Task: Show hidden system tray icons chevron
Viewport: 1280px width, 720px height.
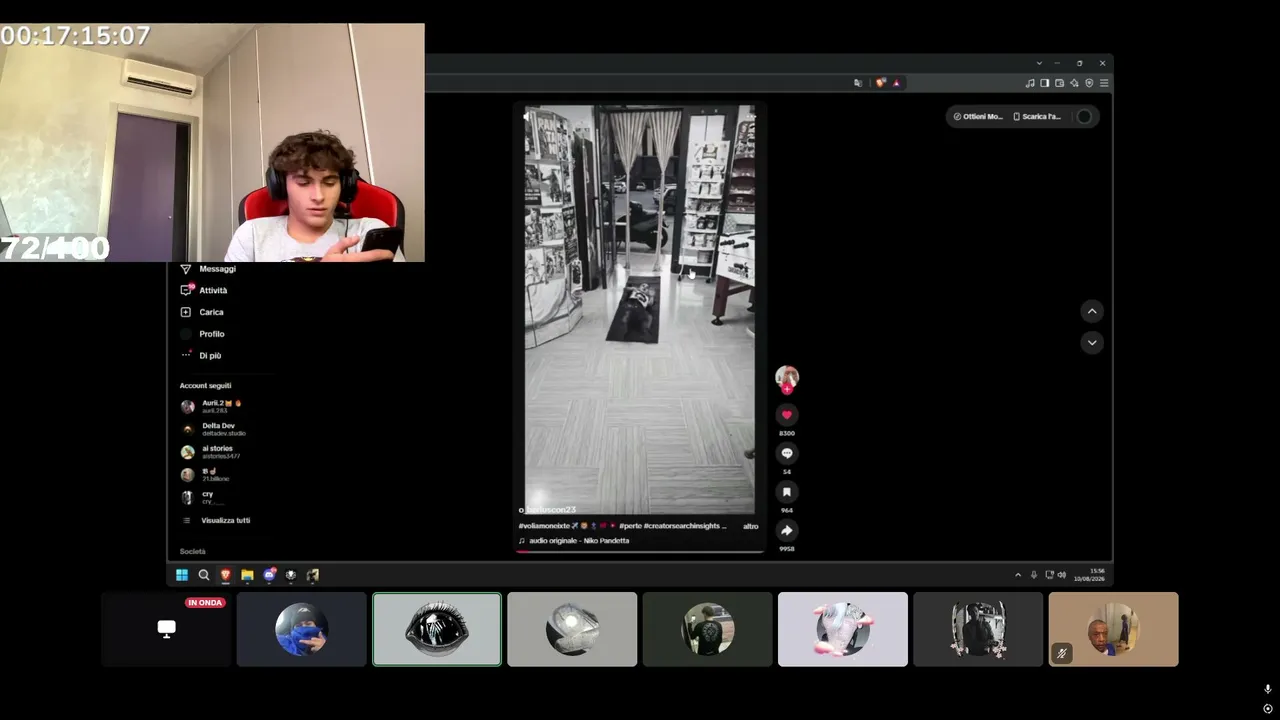Action: (1018, 575)
